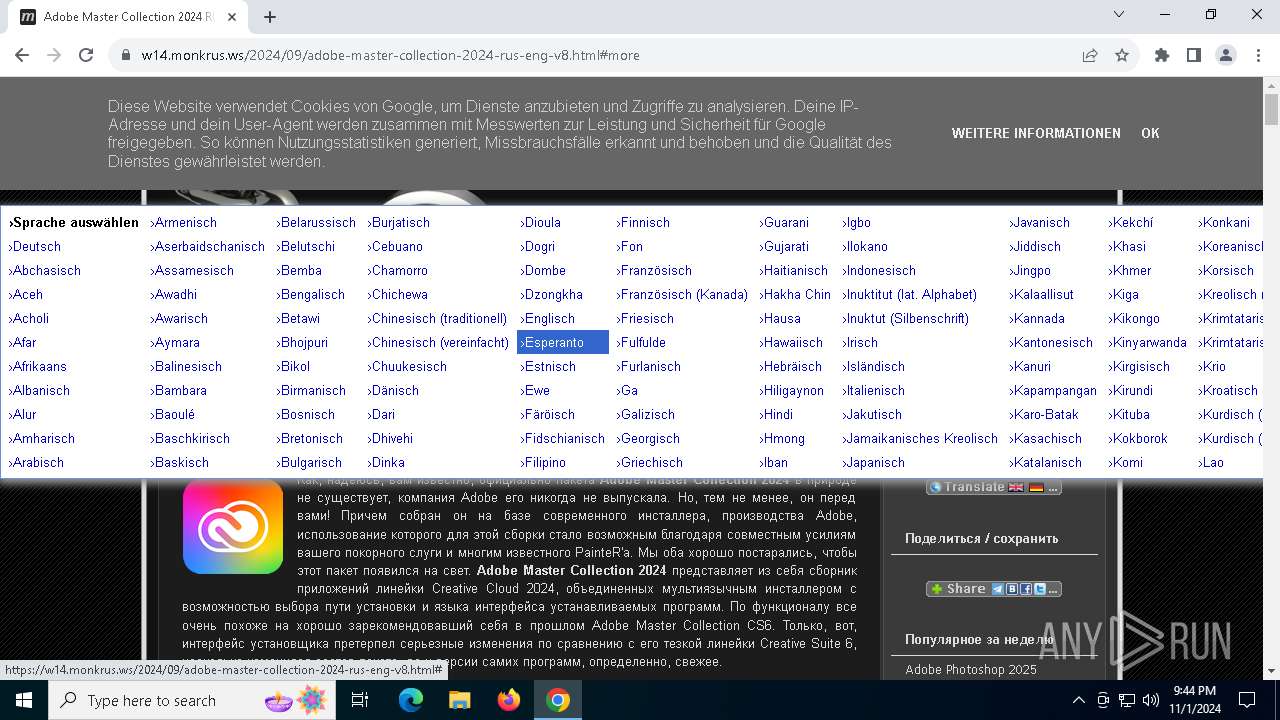Select Albanisch language
Image resolution: width=1280 pixels, height=720 pixels.
(x=39, y=390)
